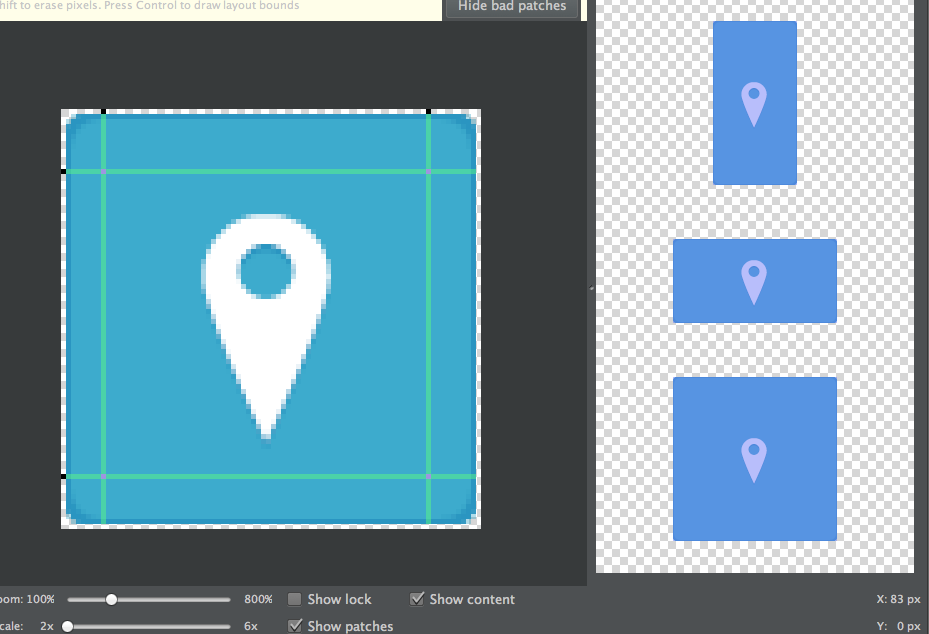929x634 pixels.
Task: Click the top-left black stretch marker on top edge
Action: click(104, 111)
